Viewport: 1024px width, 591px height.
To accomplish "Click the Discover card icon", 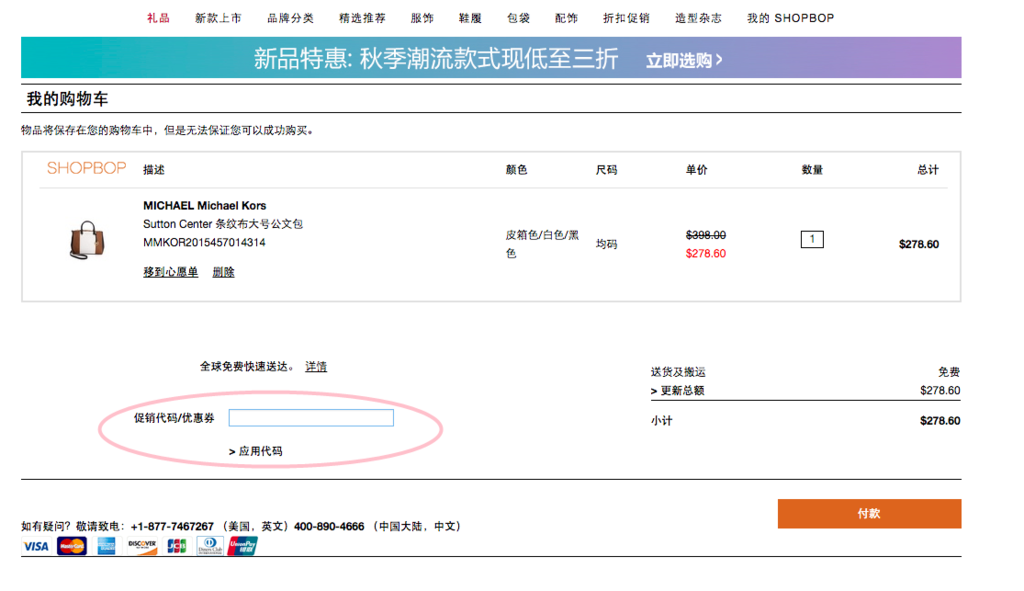I will [x=142, y=546].
